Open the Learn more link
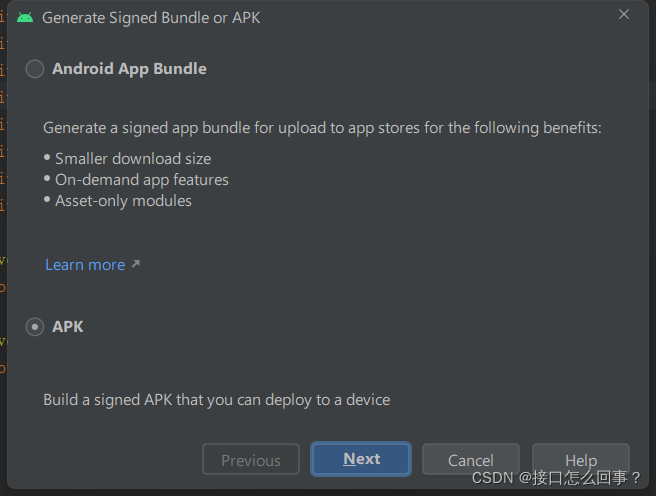The height and width of the screenshot is (496, 656). [x=85, y=265]
